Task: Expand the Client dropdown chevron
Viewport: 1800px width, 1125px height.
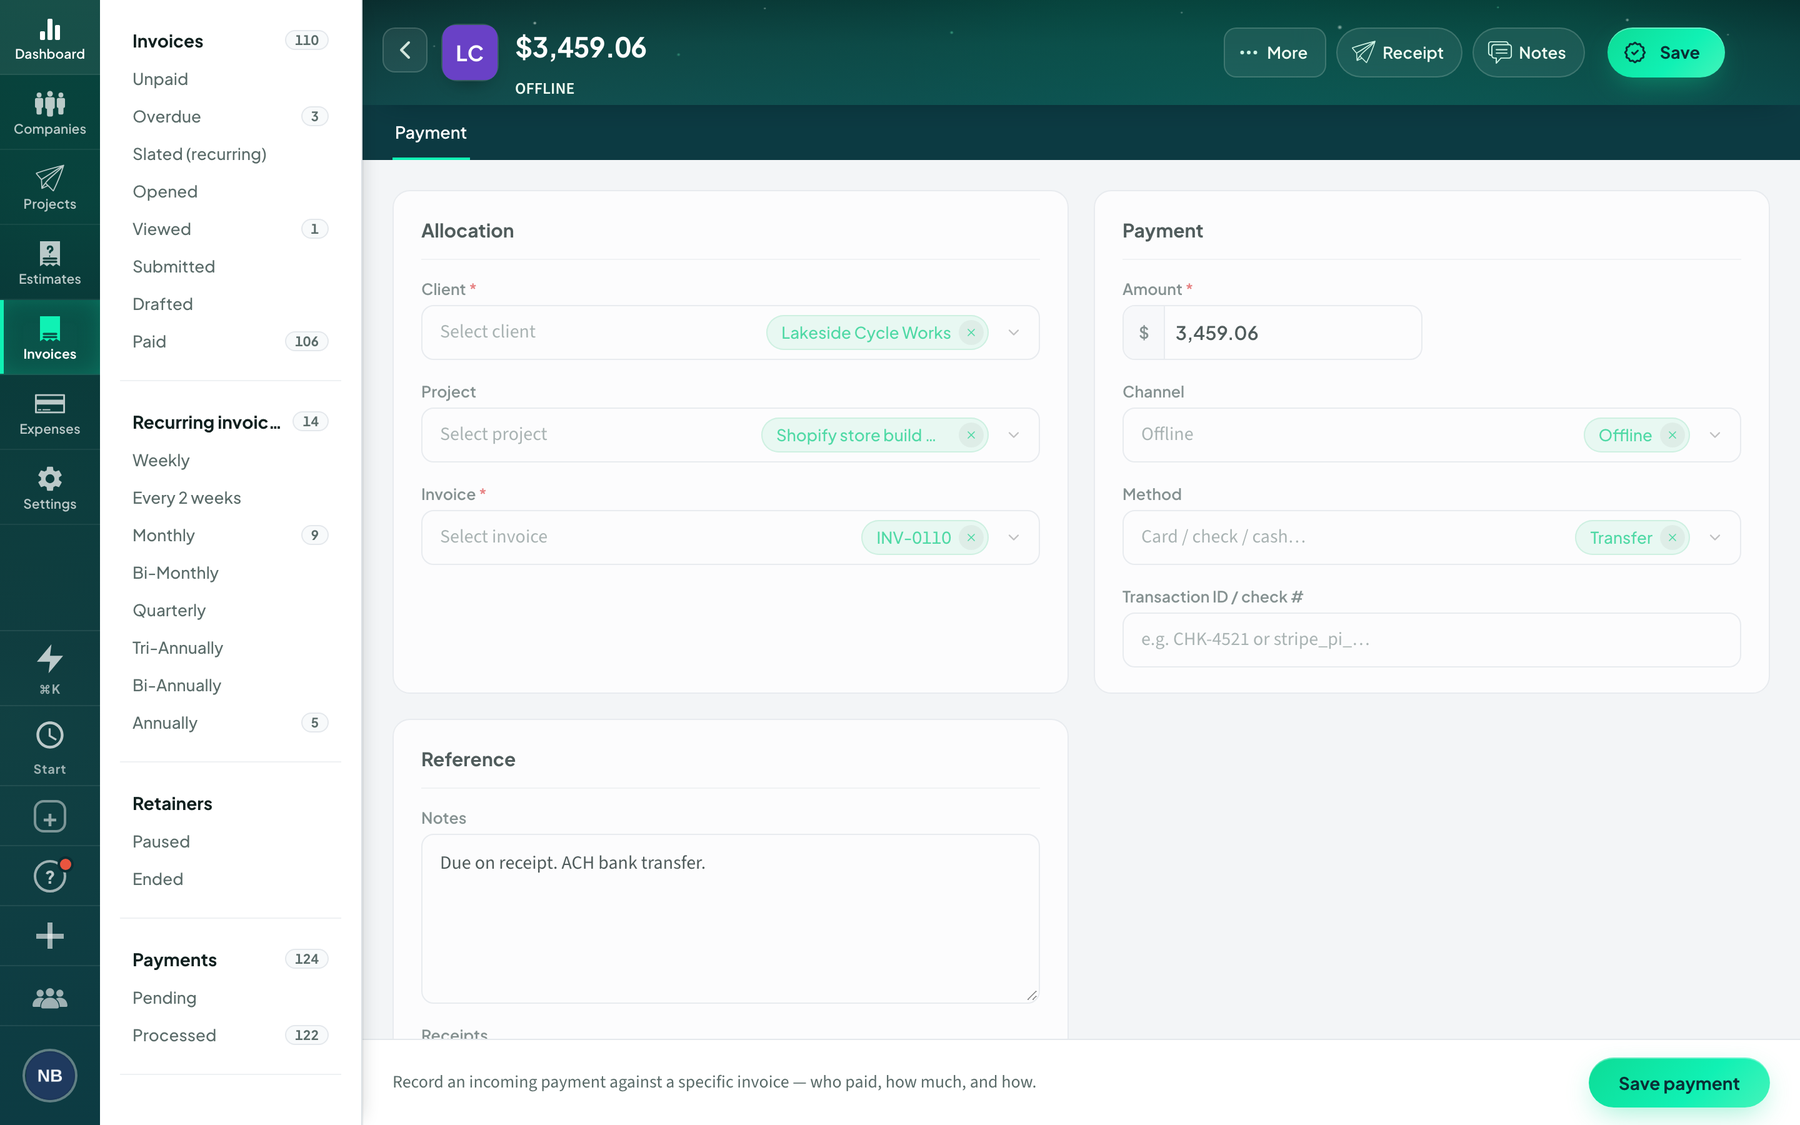Action: click(1013, 332)
